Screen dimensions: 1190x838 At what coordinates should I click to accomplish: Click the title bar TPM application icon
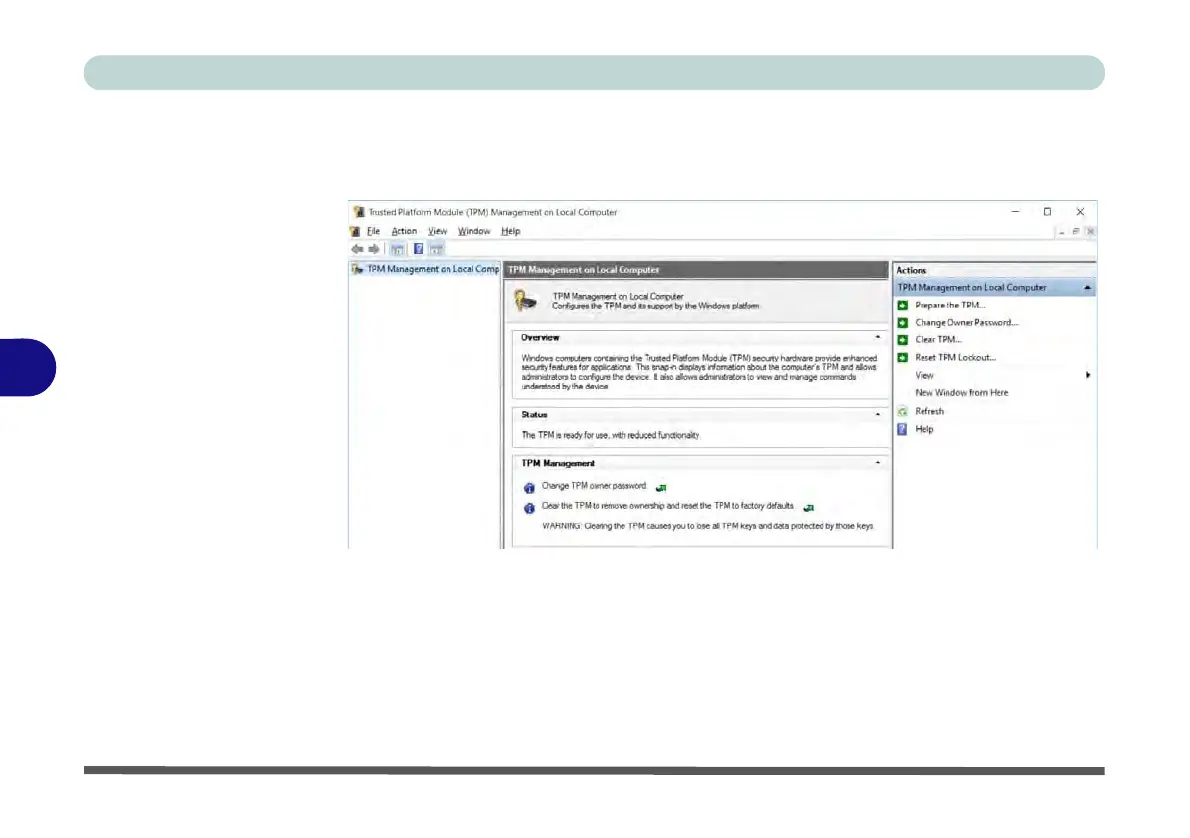(359, 212)
